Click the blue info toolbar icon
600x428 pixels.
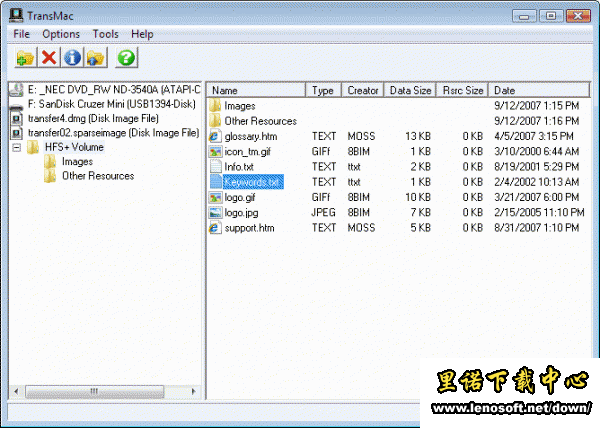coord(72,58)
